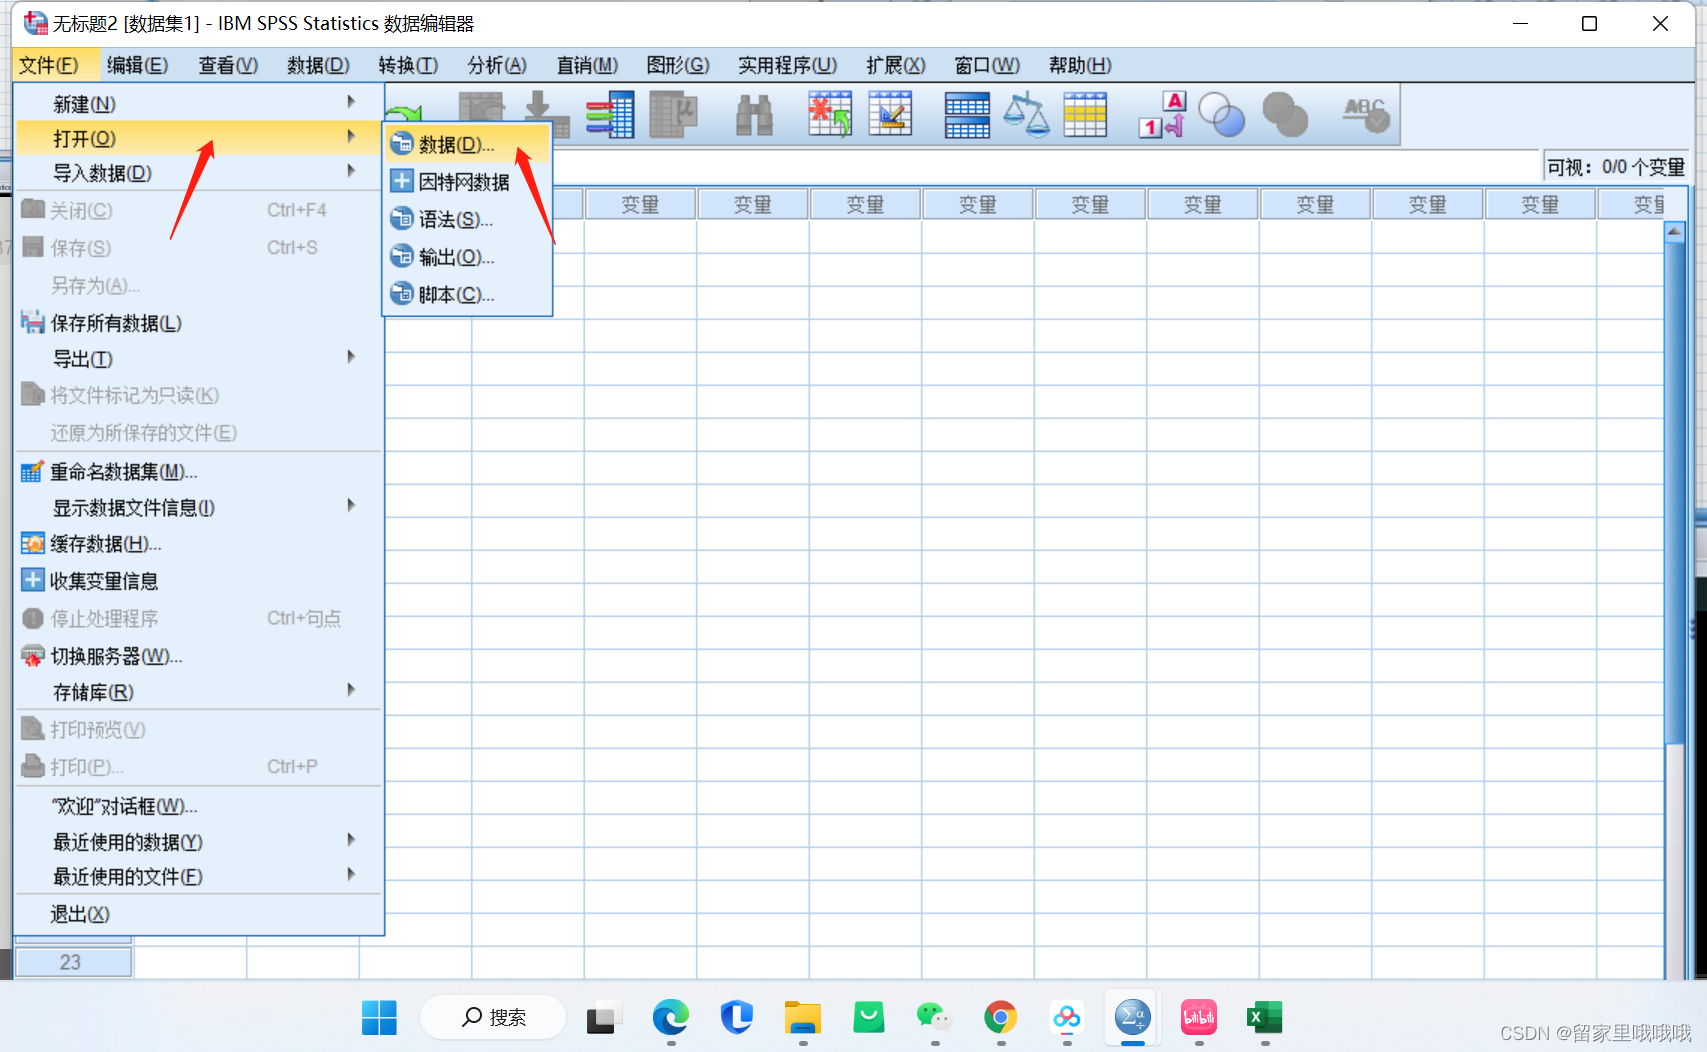Open the 帮助(H) menu
This screenshot has height=1052, width=1707.
[x=1080, y=65]
